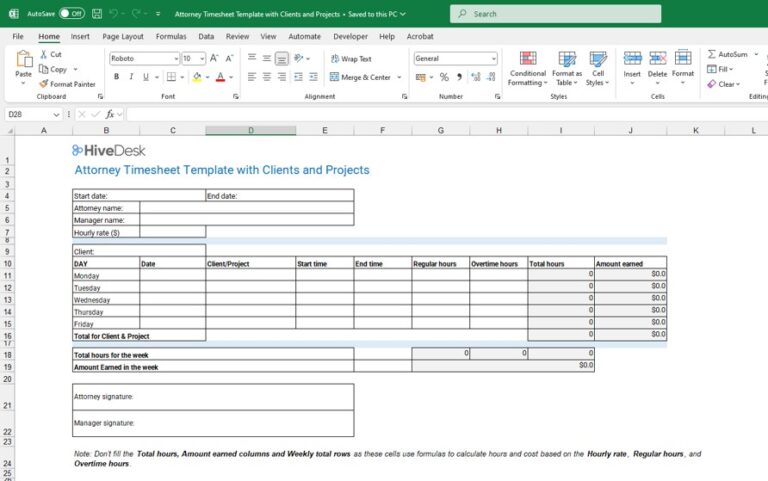Open the Insert Function fx icon
The height and width of the screenshot is (481, 768).
pyautogui.click(x=110, y=114)
